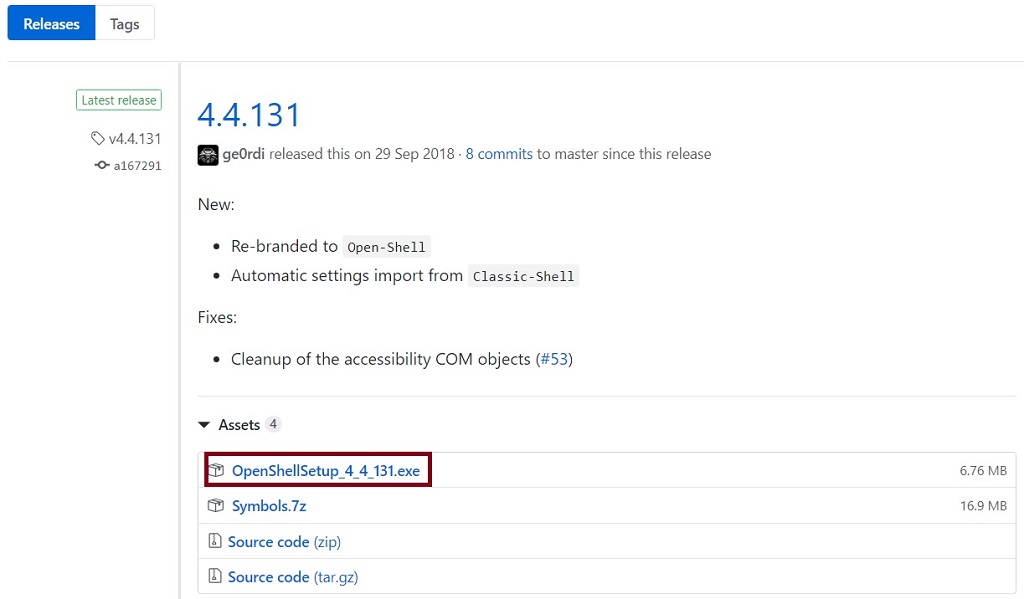Screen dimensions: 1024x599
Task: Click the Assets heading label
Action: [239, 425]
